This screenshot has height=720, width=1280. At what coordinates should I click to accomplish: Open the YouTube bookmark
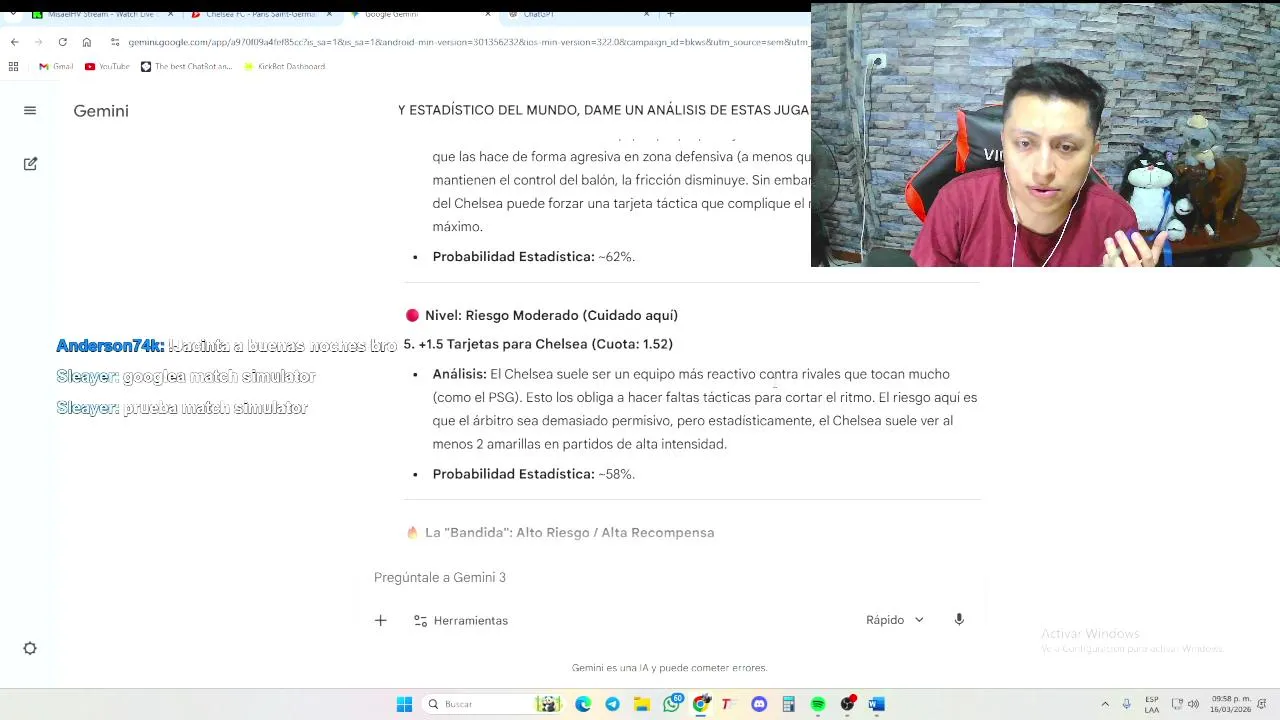(x=107, y=66)
